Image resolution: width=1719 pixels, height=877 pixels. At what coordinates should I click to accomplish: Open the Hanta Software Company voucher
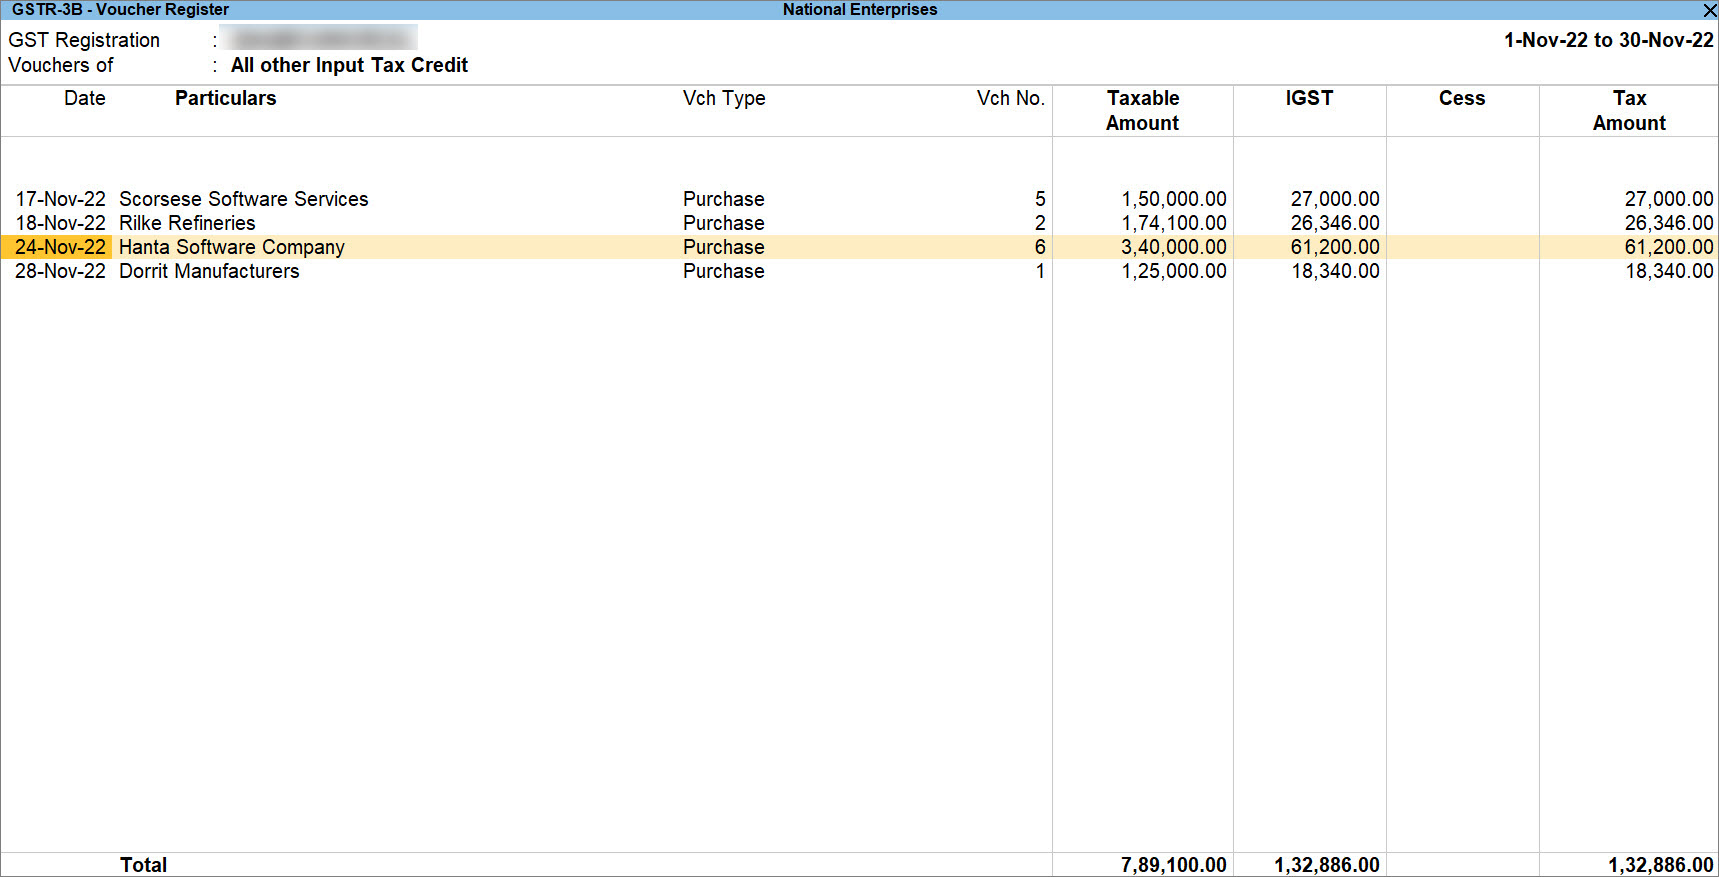pos(859,247)
